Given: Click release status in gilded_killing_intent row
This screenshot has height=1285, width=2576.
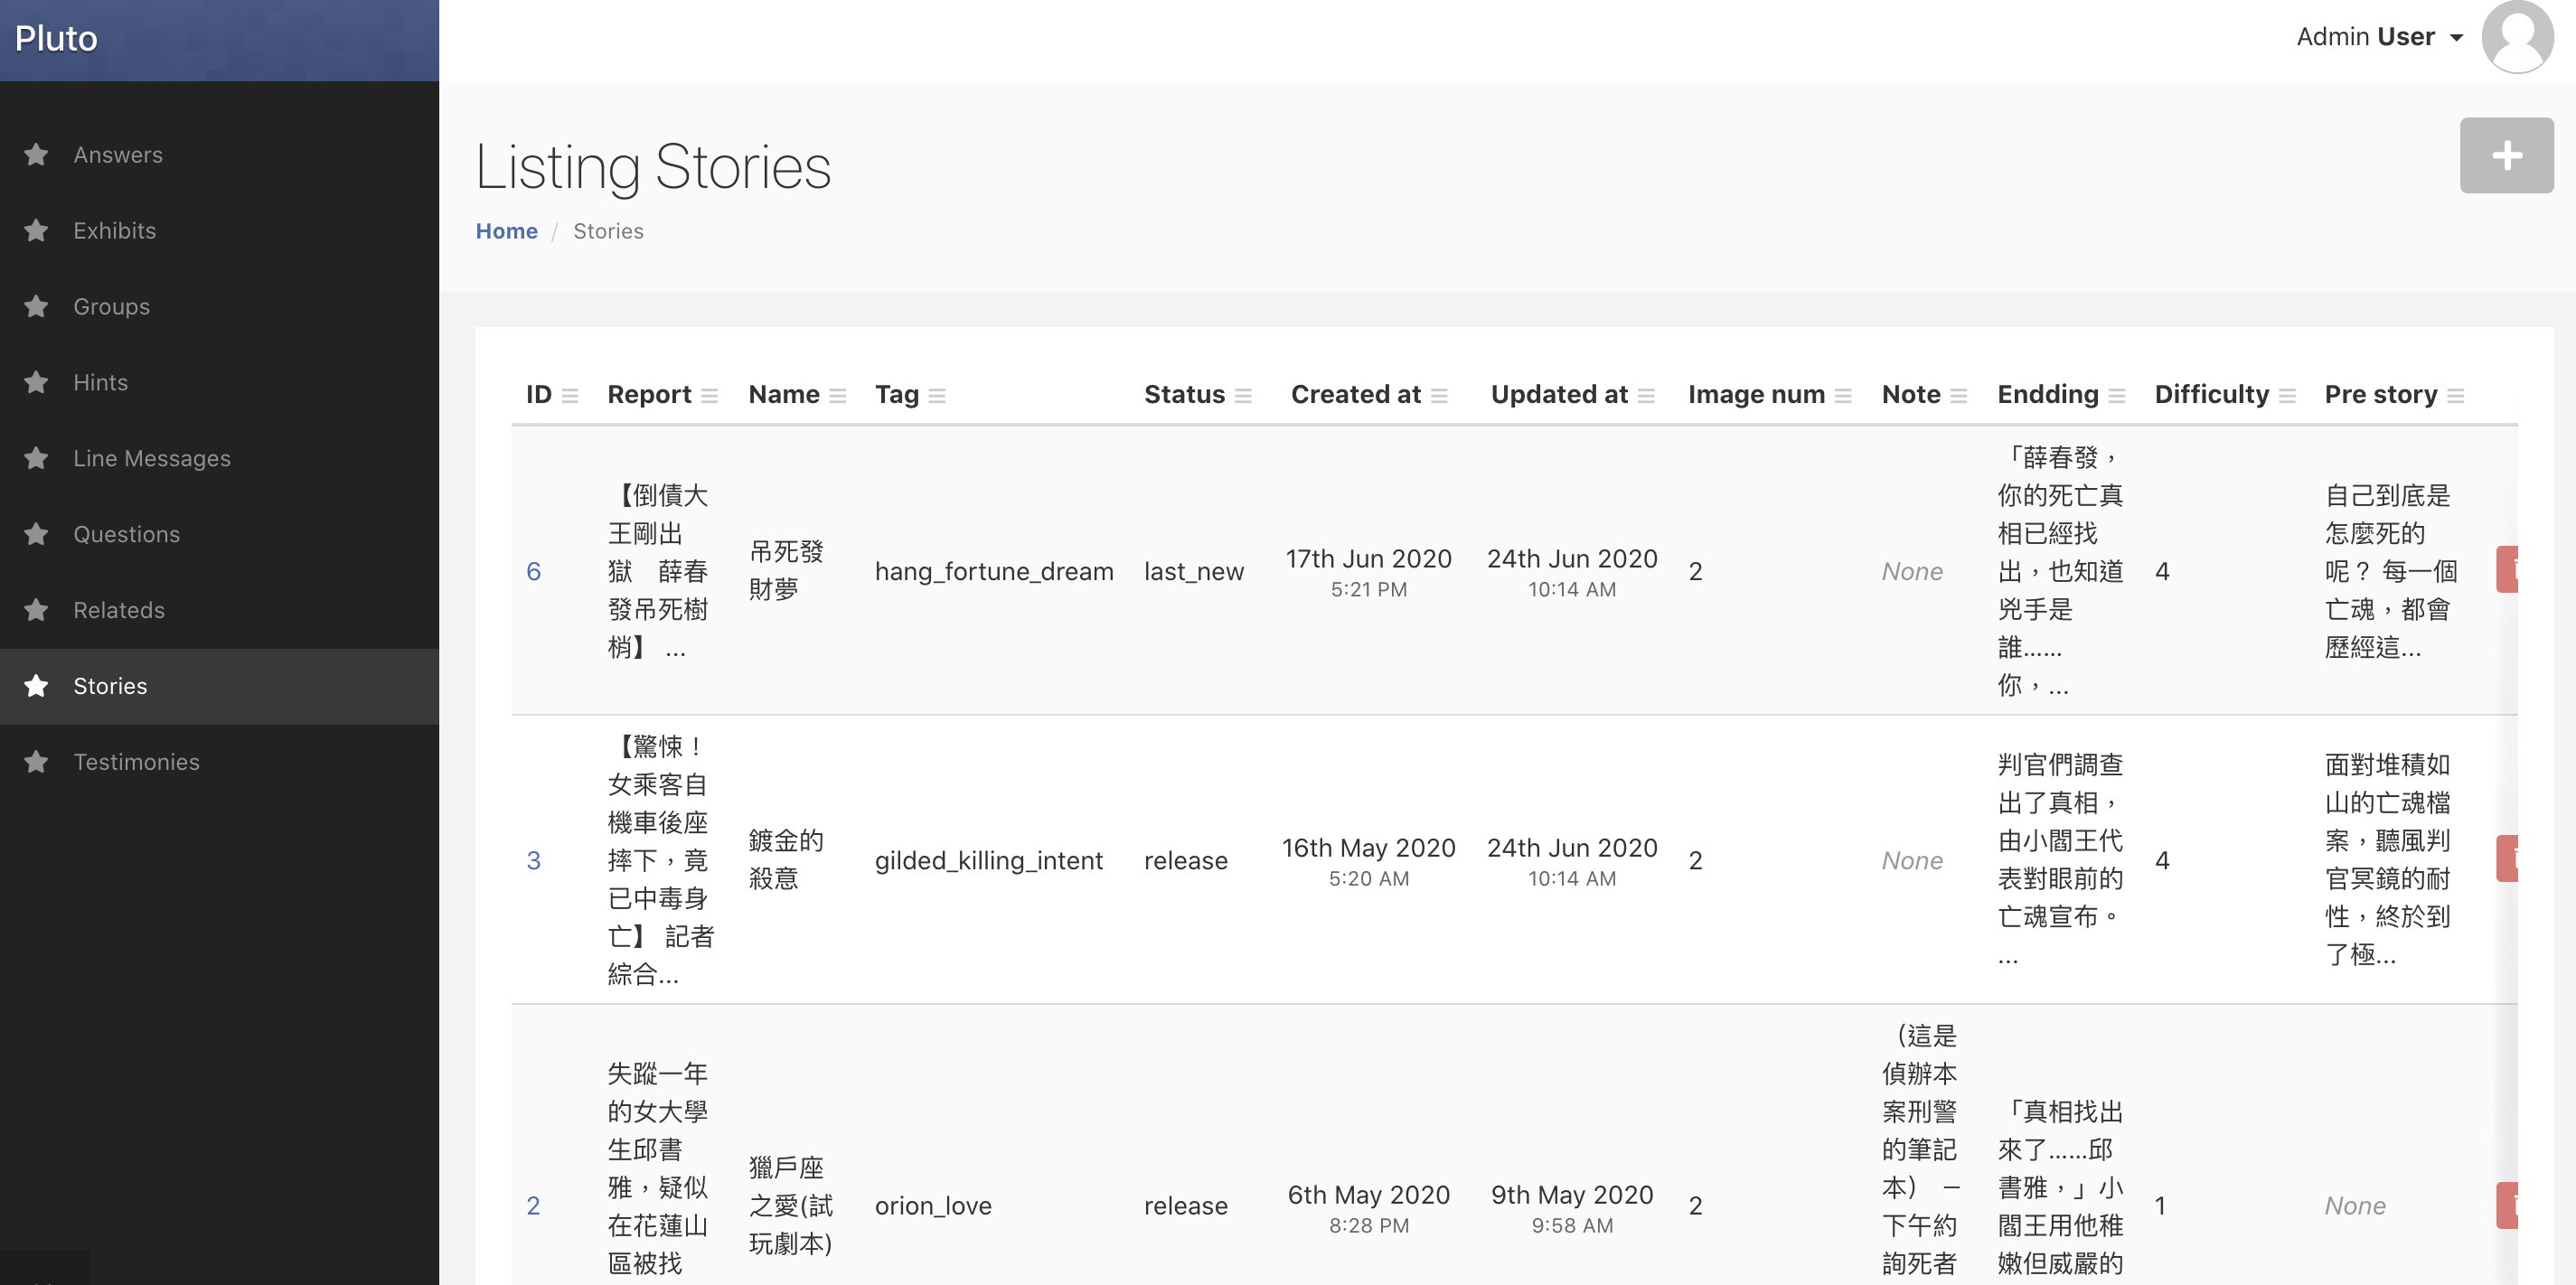Looking at the screenshot, I should point(1185,860).
